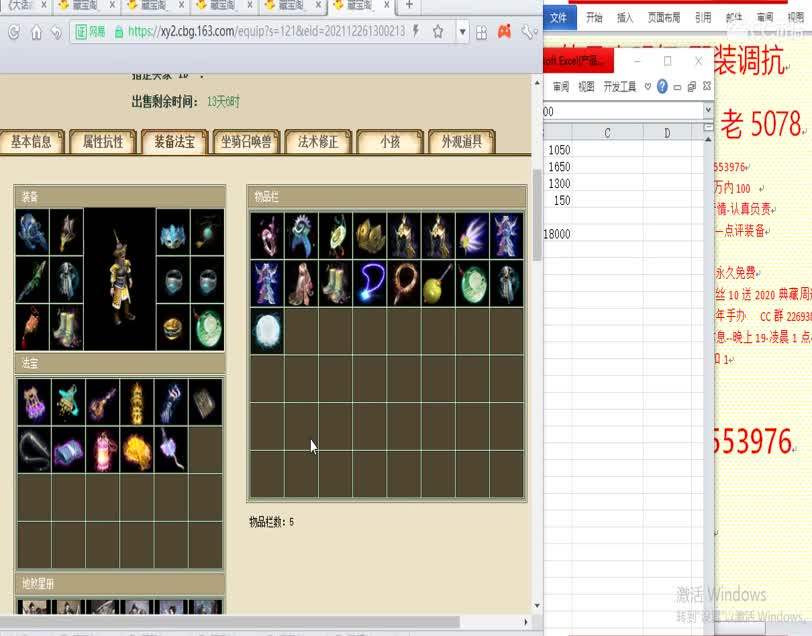The height and width of the screenshot is (636, 812).
Task: Open the 文件 menu in Word
Action: (x=558, y=18)
